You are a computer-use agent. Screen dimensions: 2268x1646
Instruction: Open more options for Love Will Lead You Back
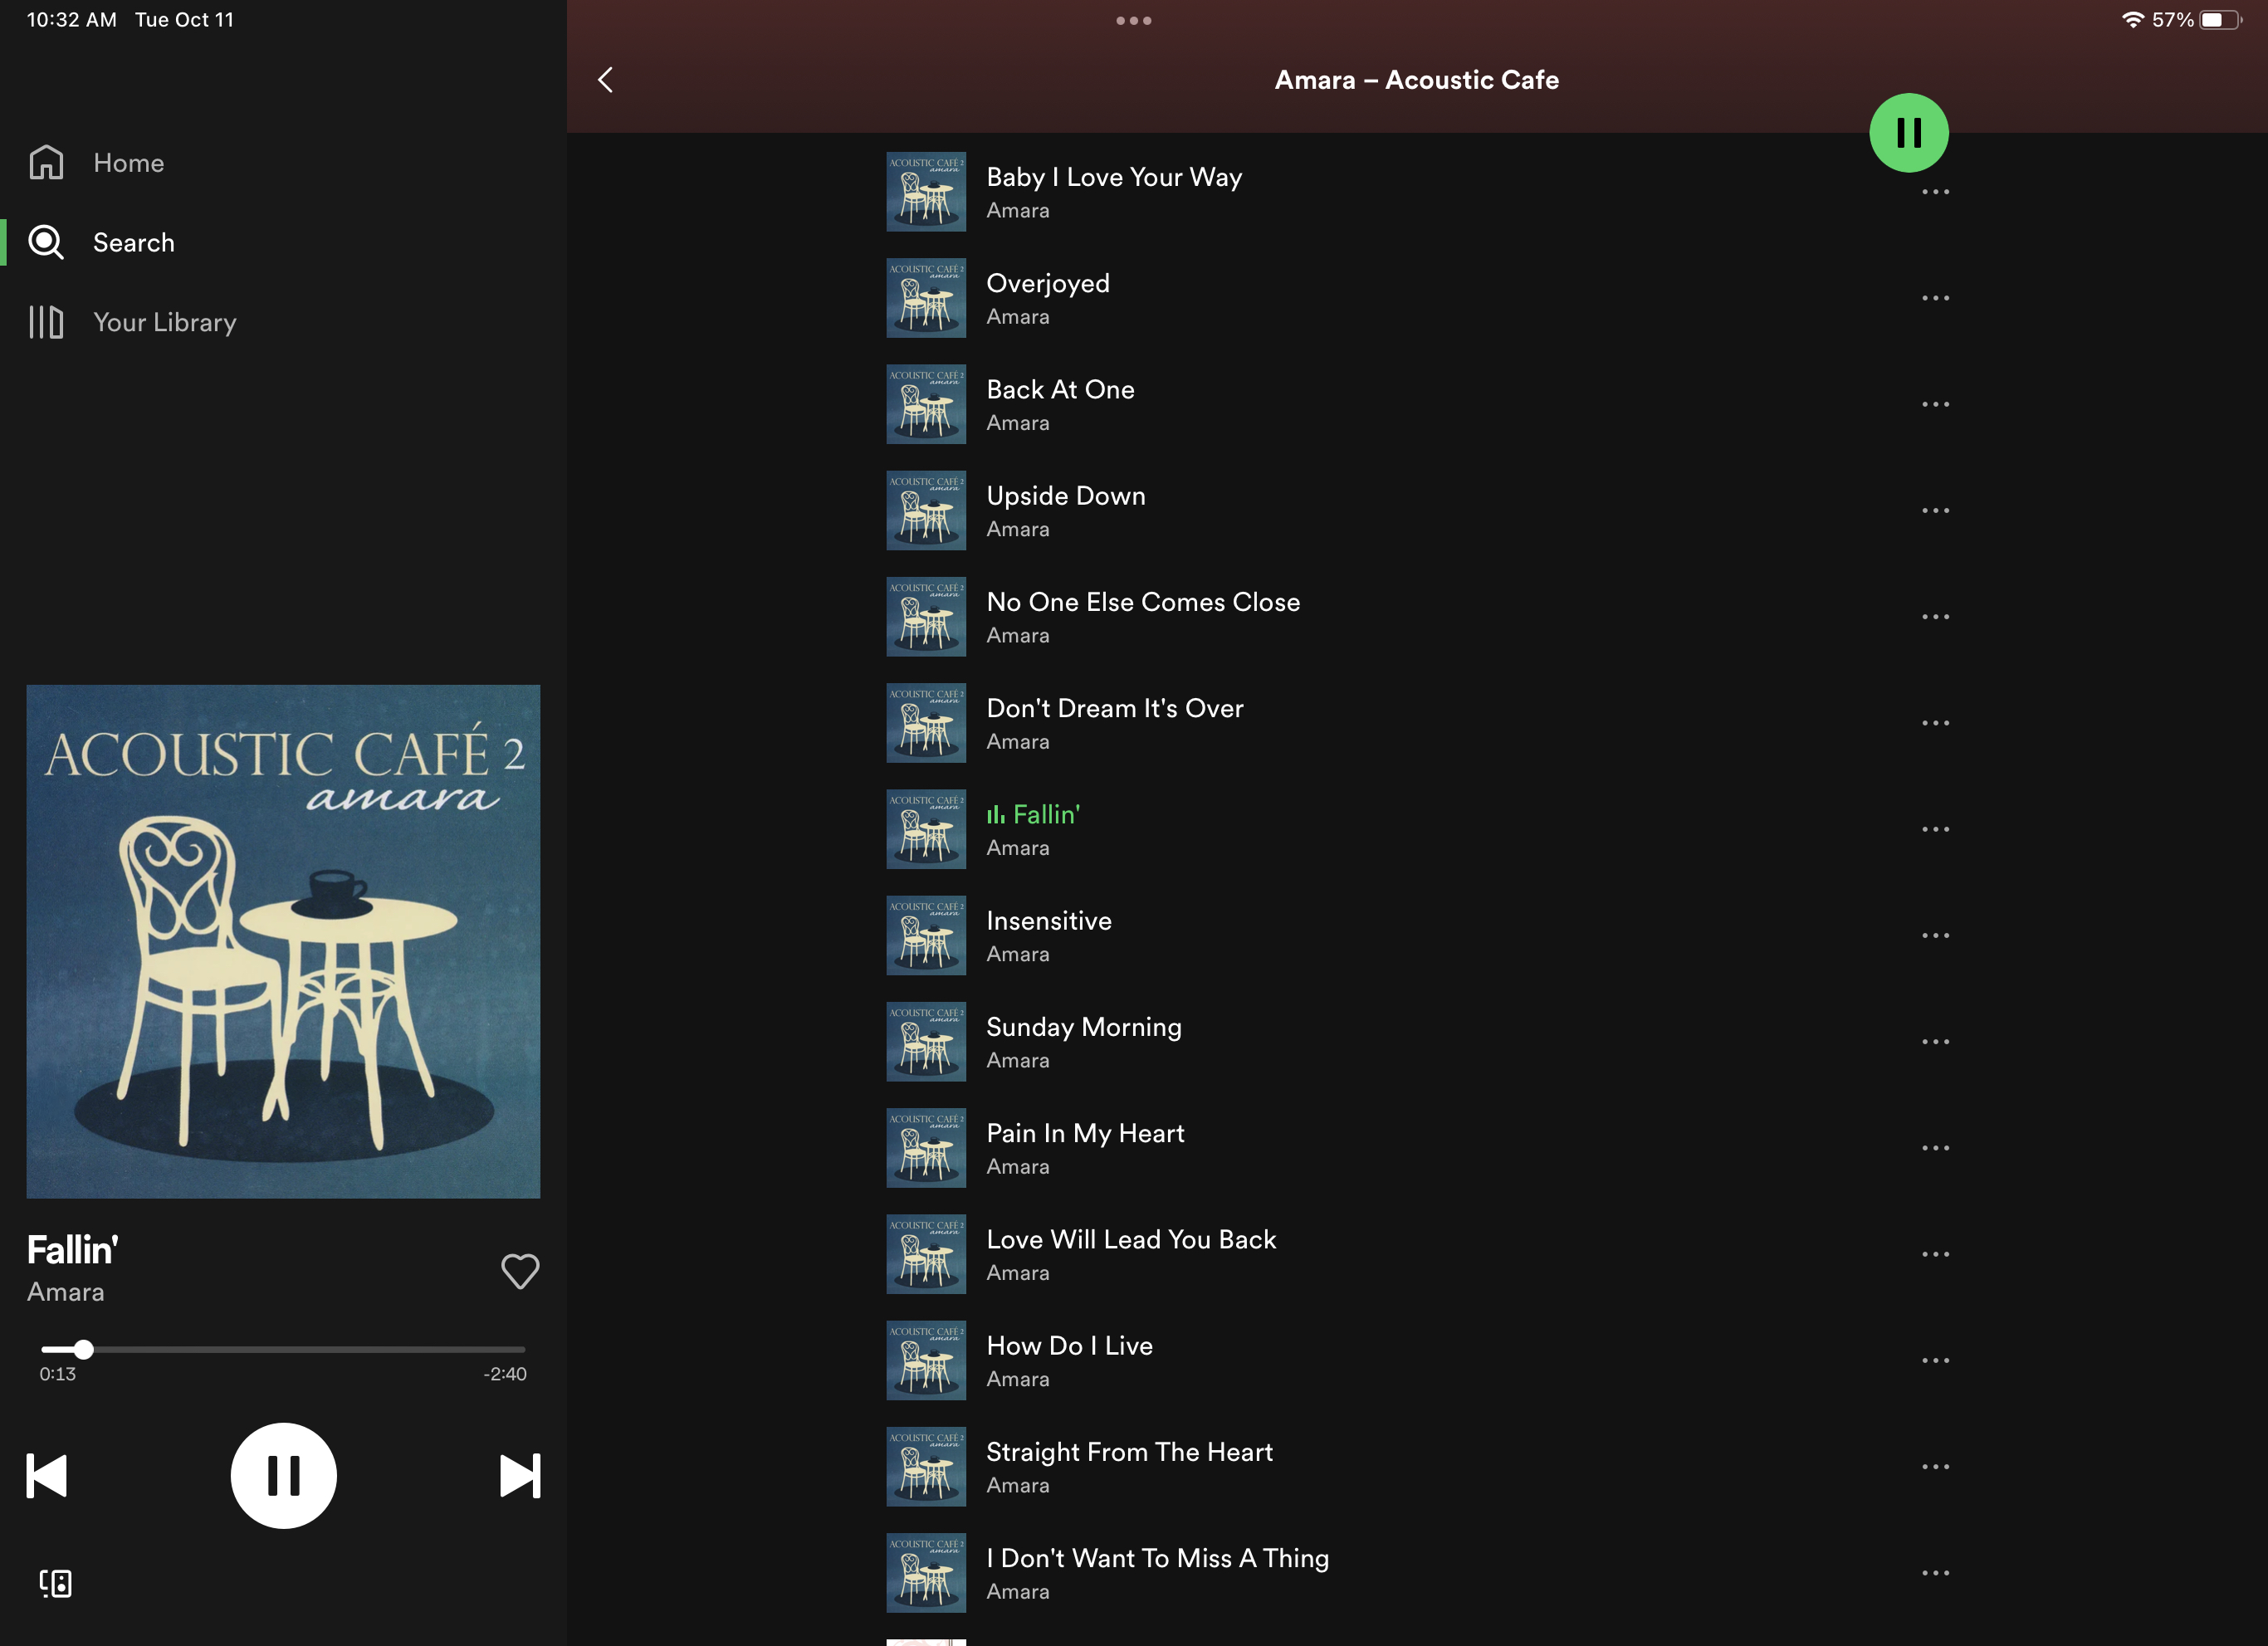click(x=1935, y=1254)
